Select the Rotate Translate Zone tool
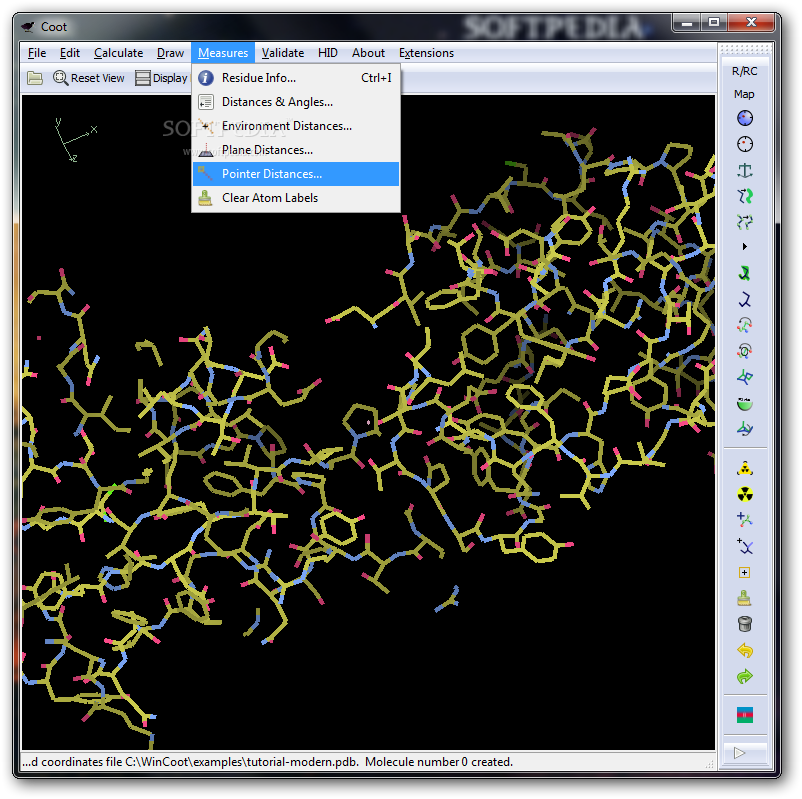Screen dimensions: 802x799 [745, 221]
